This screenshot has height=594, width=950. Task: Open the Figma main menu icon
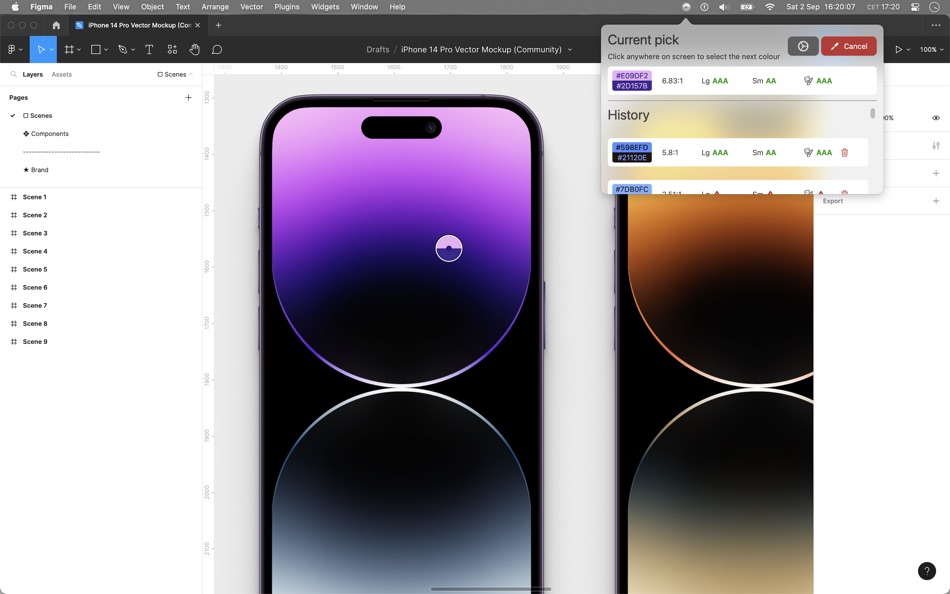click(x=12, y=50)
